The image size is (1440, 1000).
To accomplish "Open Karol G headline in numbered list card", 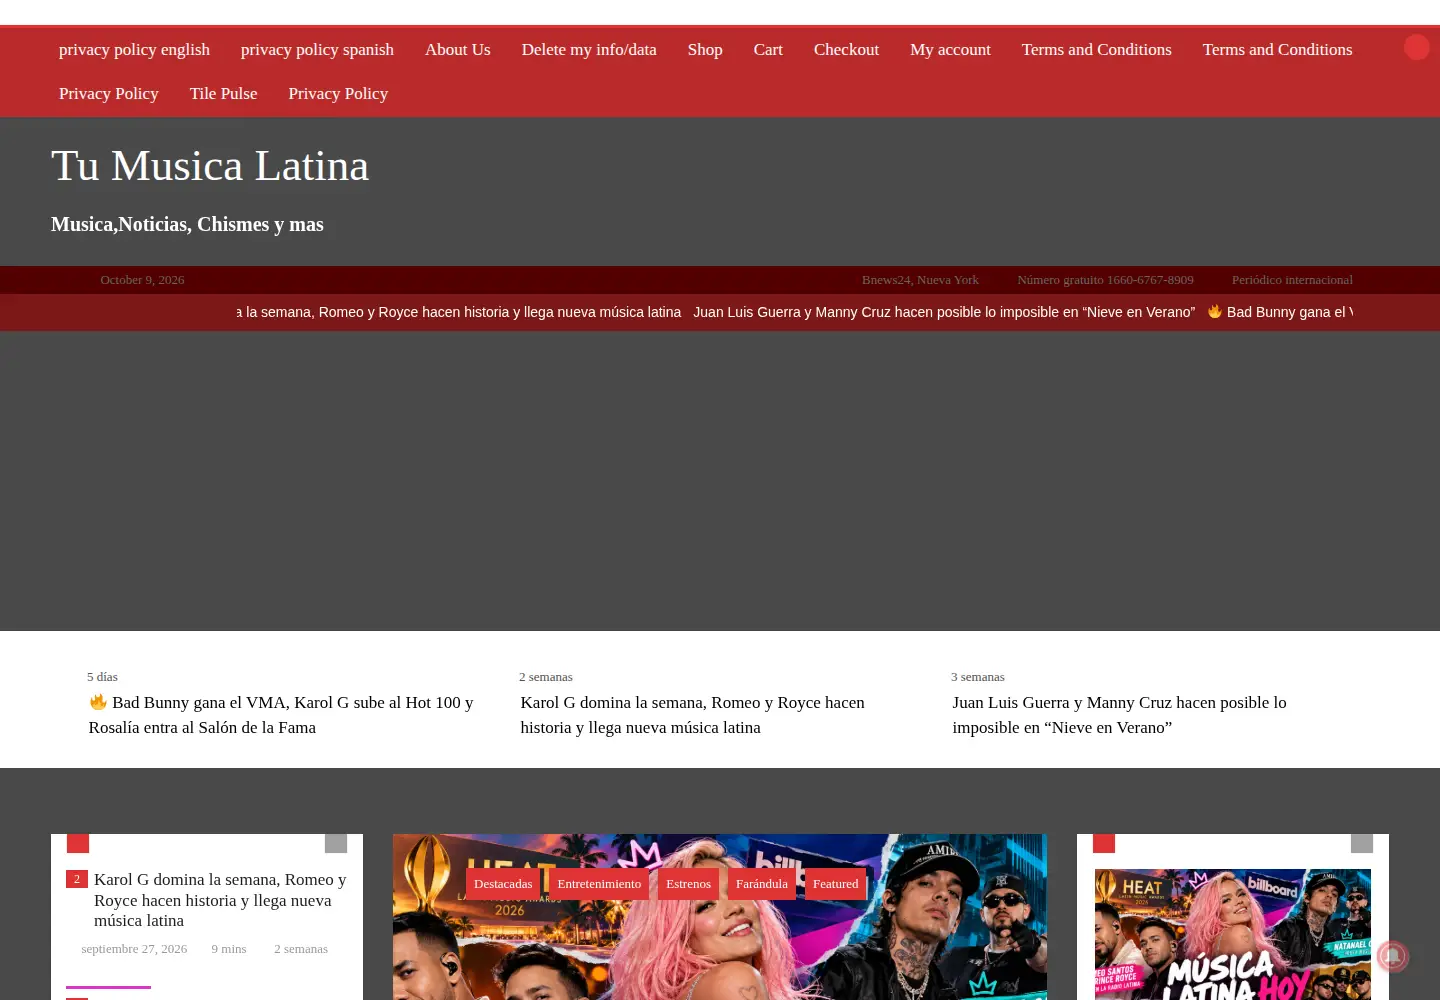I will pos(220,900).
